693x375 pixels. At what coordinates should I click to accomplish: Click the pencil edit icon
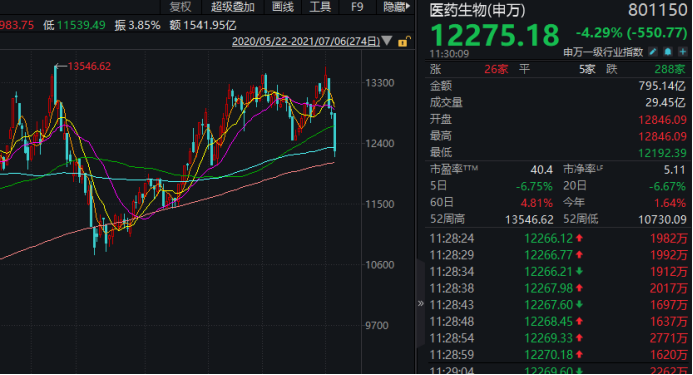(x=653, y=52)
